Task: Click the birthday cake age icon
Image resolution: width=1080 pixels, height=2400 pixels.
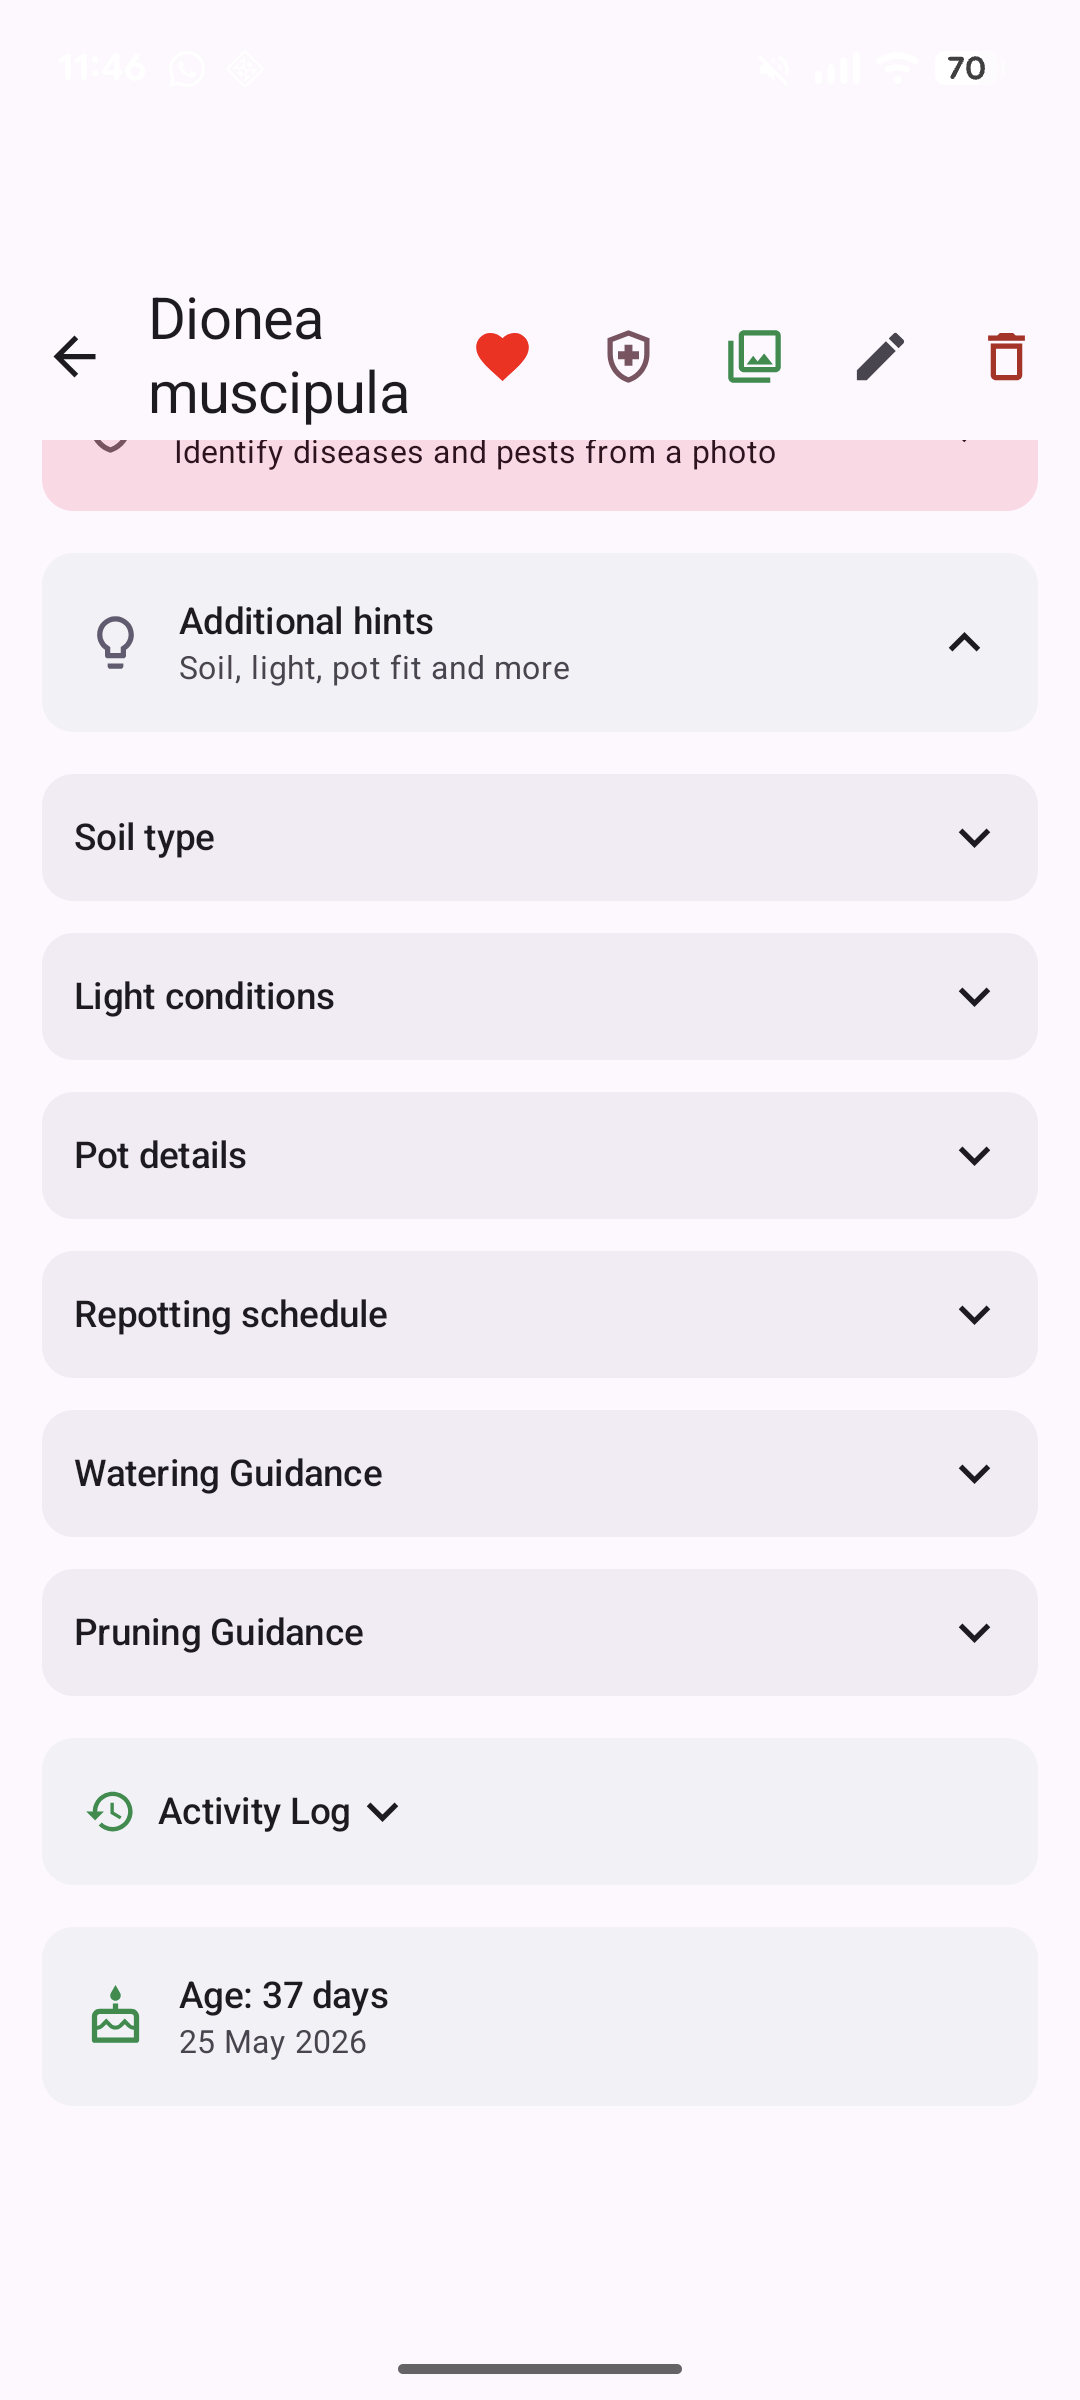Action: (115, 2016)
